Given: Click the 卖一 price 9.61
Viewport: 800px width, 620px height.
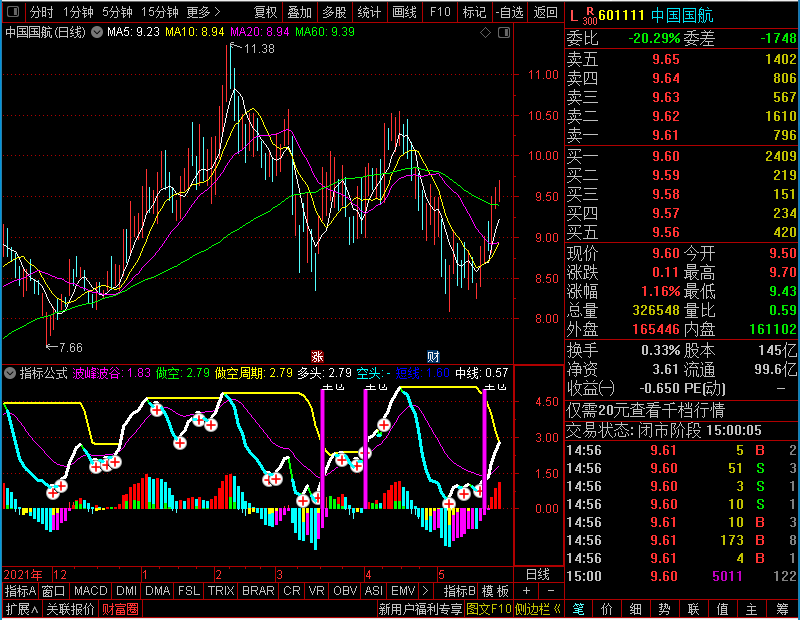Looking at the screenshot, I should (666, 135).
